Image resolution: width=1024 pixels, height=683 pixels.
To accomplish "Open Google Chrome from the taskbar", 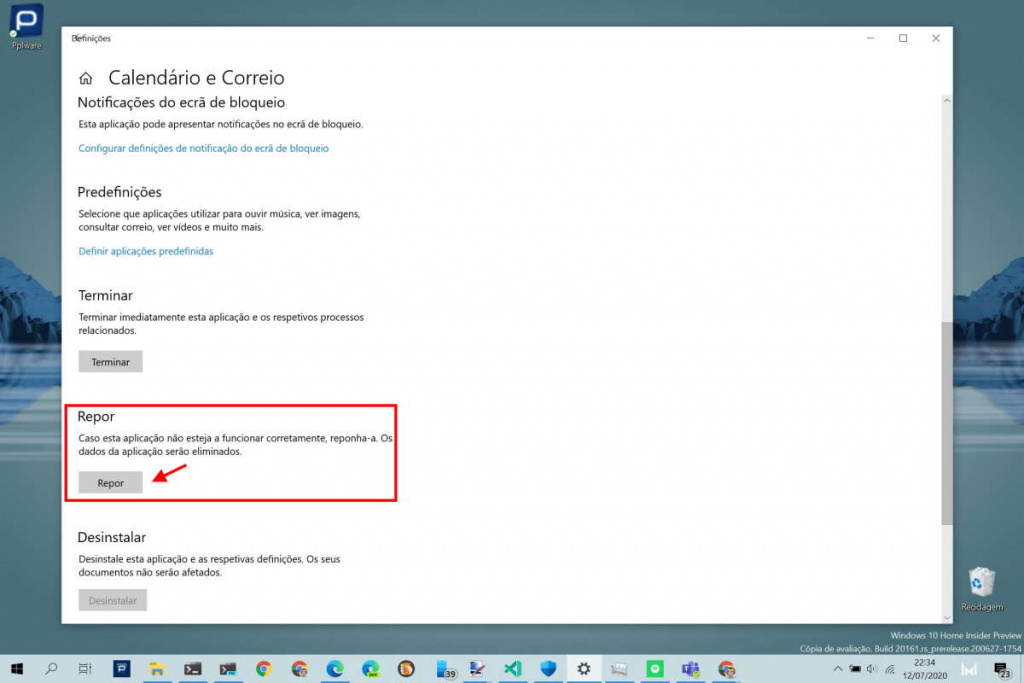I will click(263, 669).
